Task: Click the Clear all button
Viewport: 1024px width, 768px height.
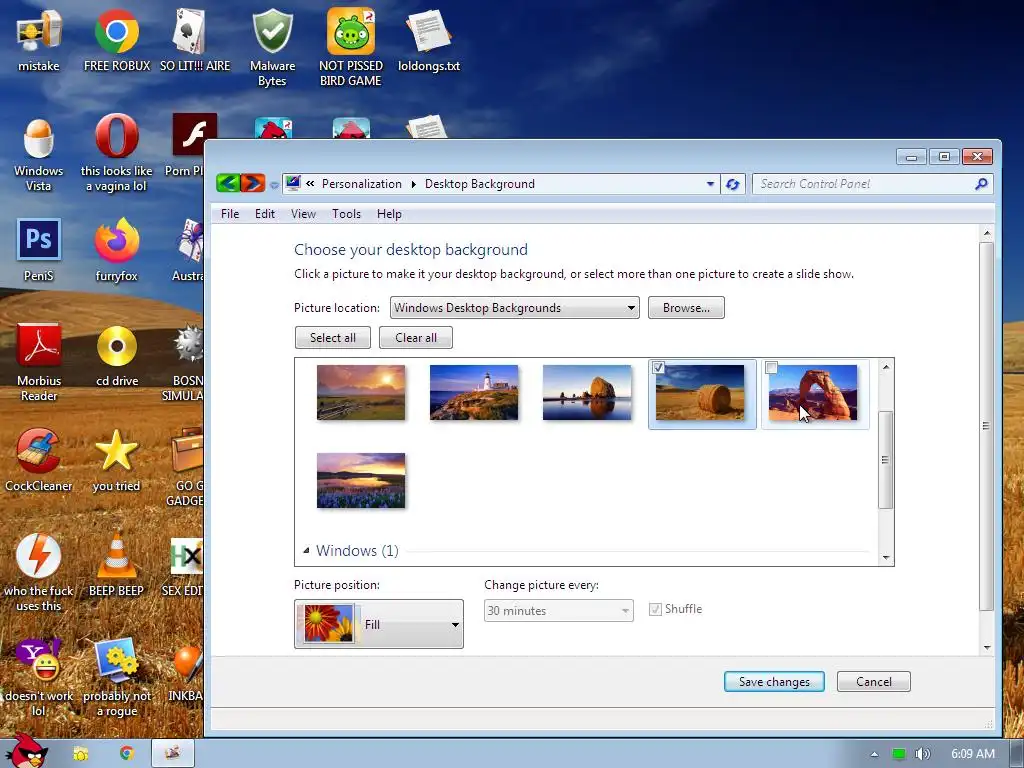Action: click(416, 338)
